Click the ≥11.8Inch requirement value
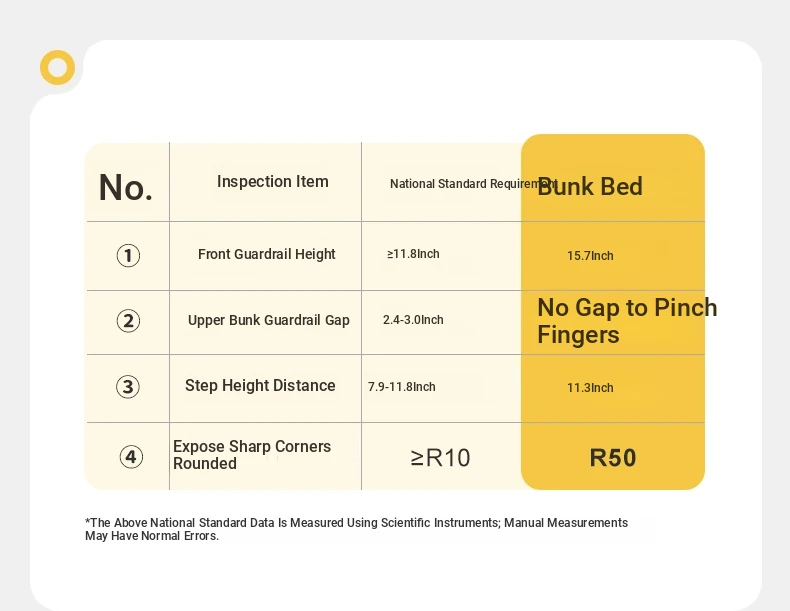Viewport: 790px width, 611px height. [x=413, y=254]
